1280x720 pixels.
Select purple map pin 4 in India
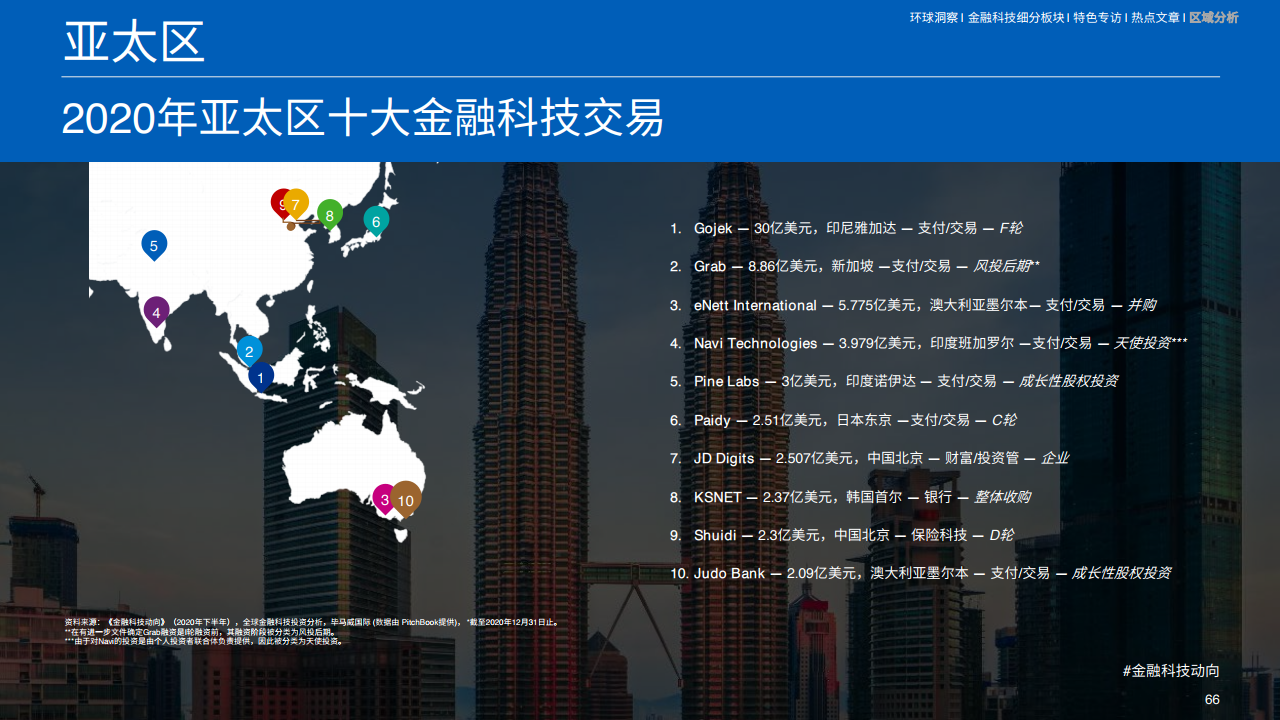(156, 312)
